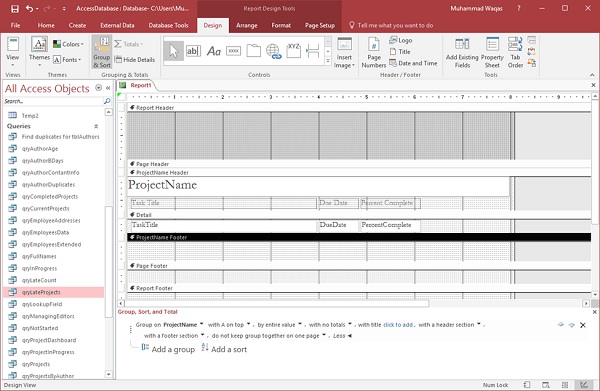Collapse the navigation pane with shutter button
The width and height of the screenshot is (600, 391).
pos(108,88)
